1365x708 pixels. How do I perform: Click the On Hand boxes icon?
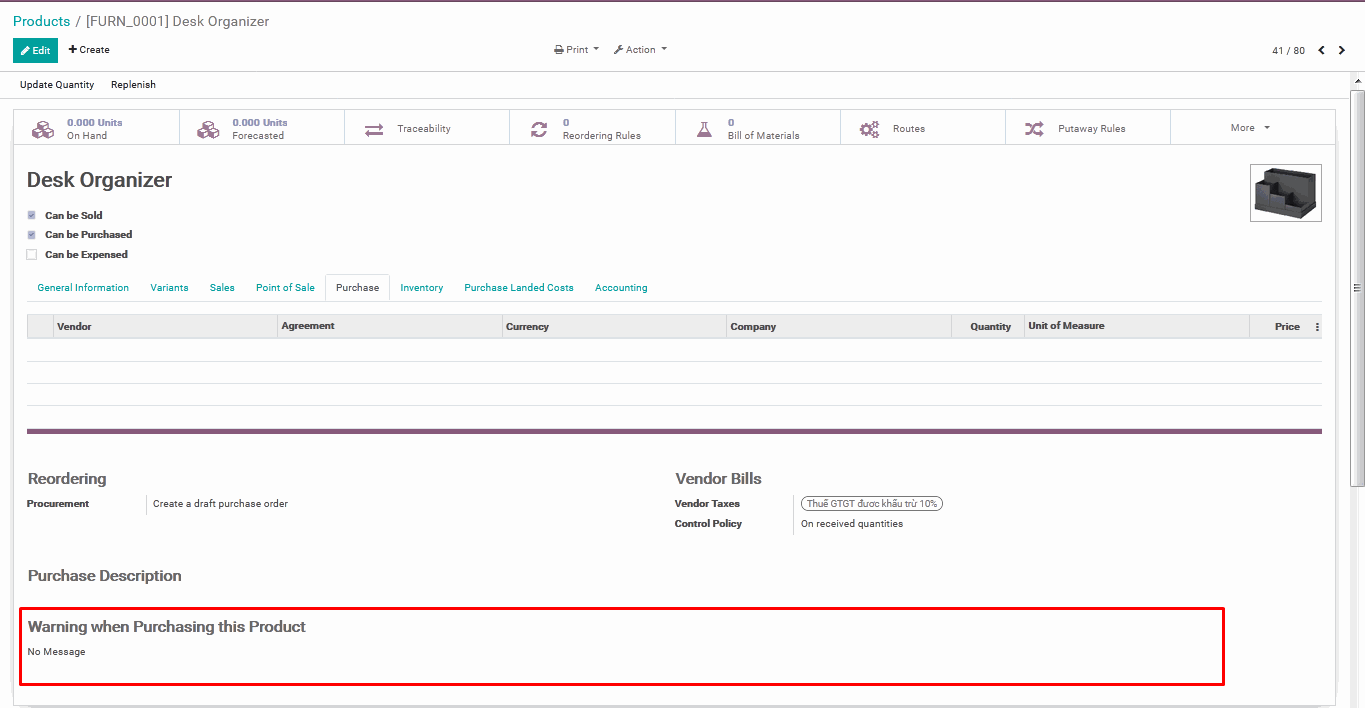pyautogui.click(x=43, y=129)
